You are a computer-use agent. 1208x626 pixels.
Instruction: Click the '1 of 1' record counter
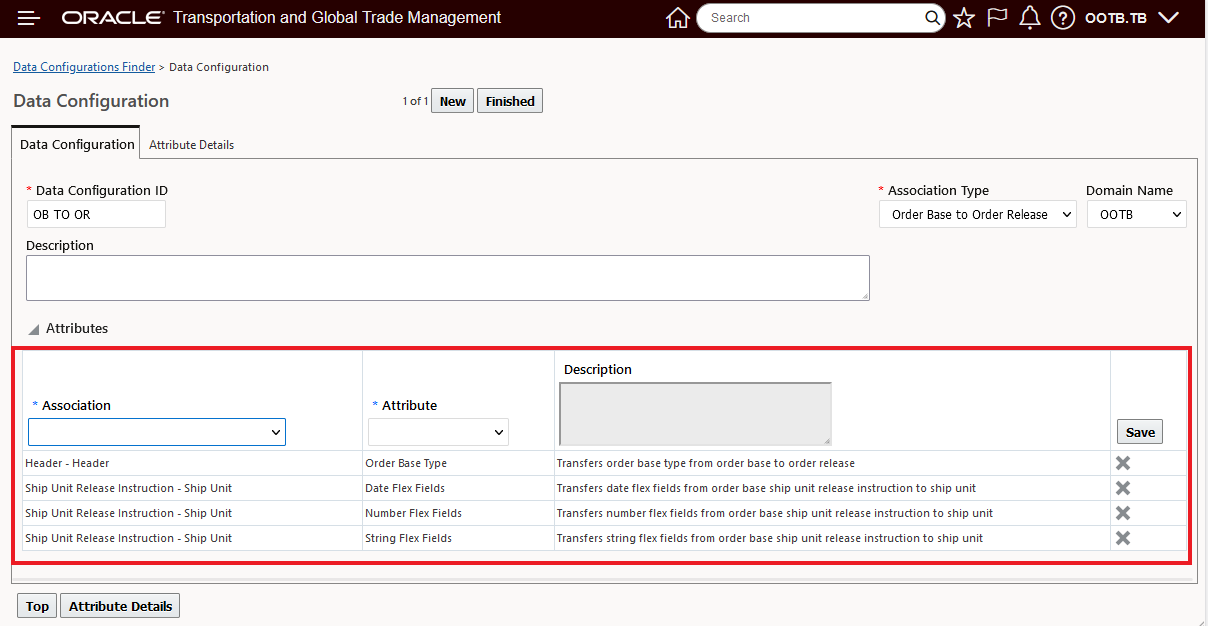415,101
